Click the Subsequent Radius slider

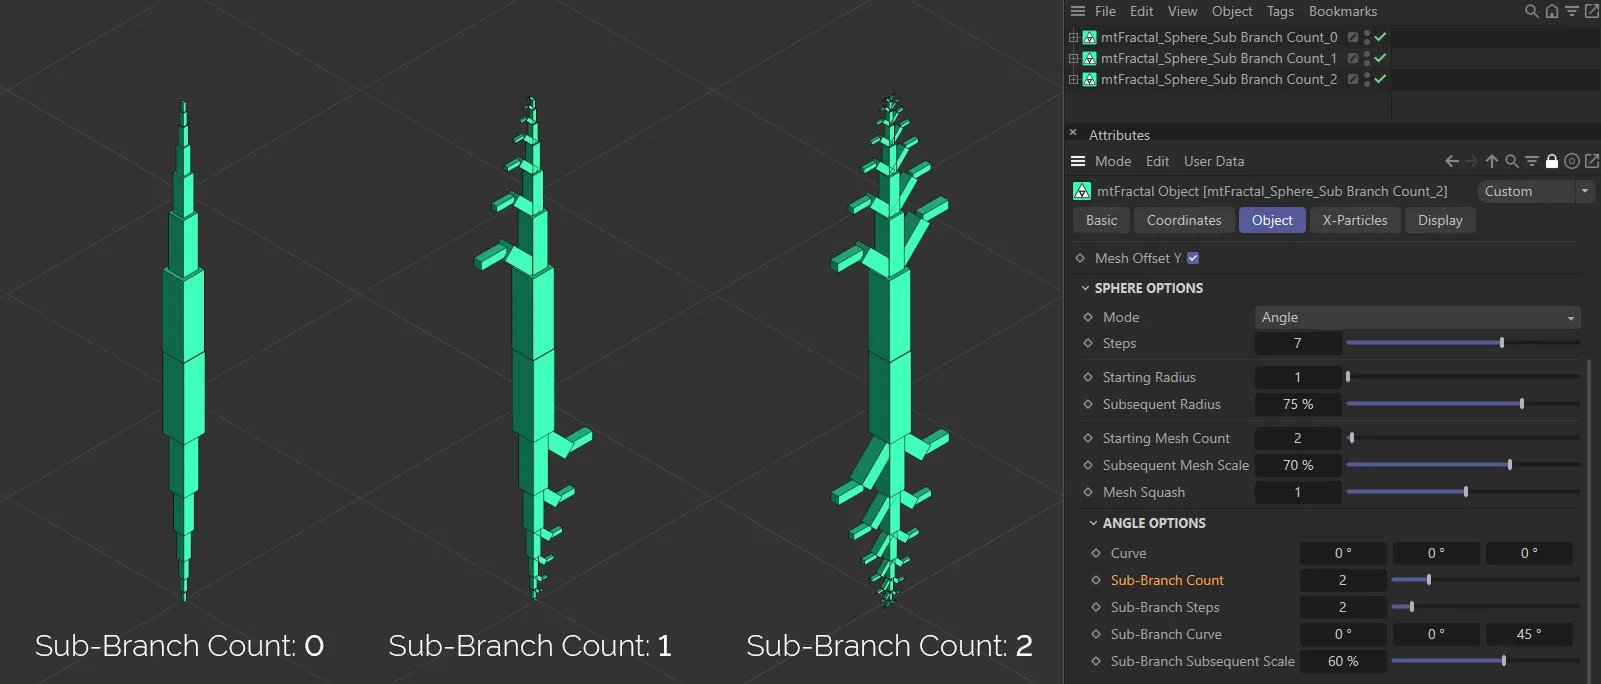pos(1463,404)
